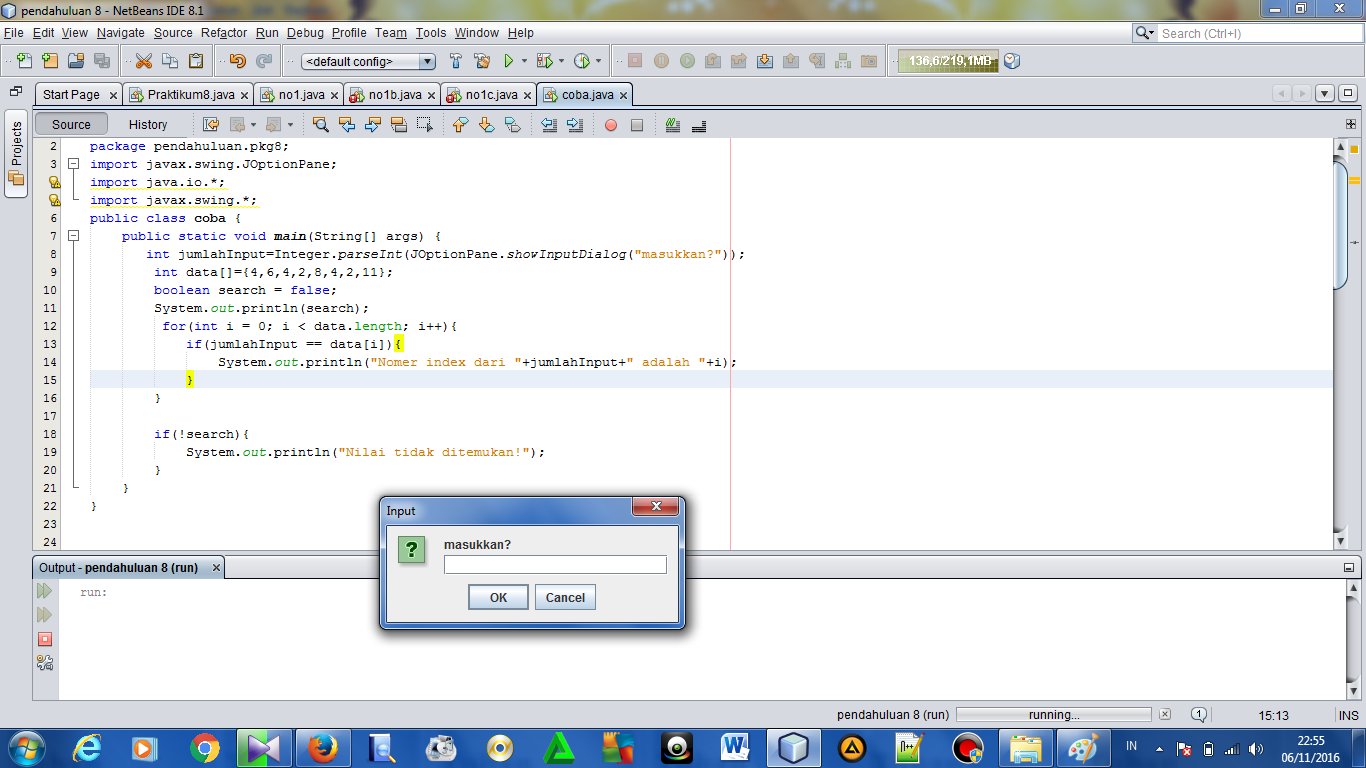Viewport: 1366px width, 768px height.
Task: Open the Projects side panel
Action: (16, 155)
